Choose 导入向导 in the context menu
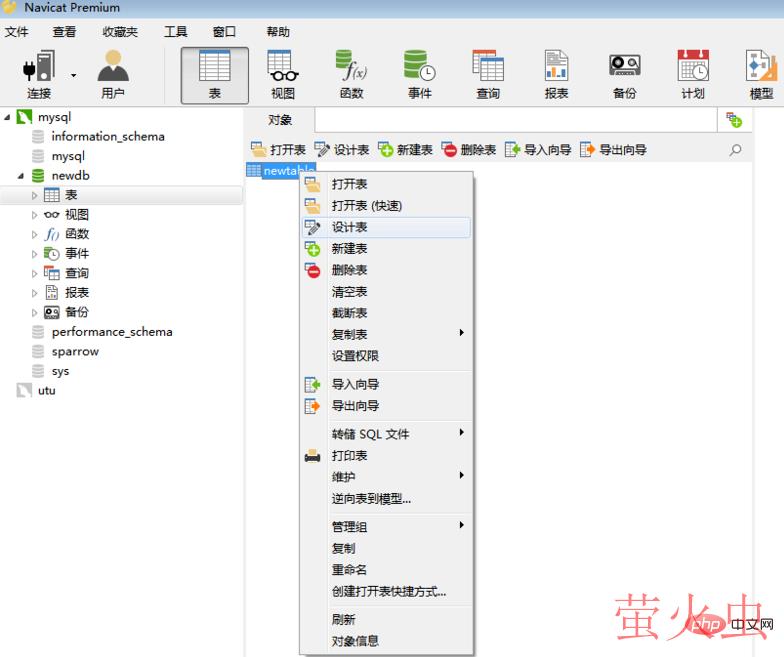This screenshot has height=657, width=784. 386,384
